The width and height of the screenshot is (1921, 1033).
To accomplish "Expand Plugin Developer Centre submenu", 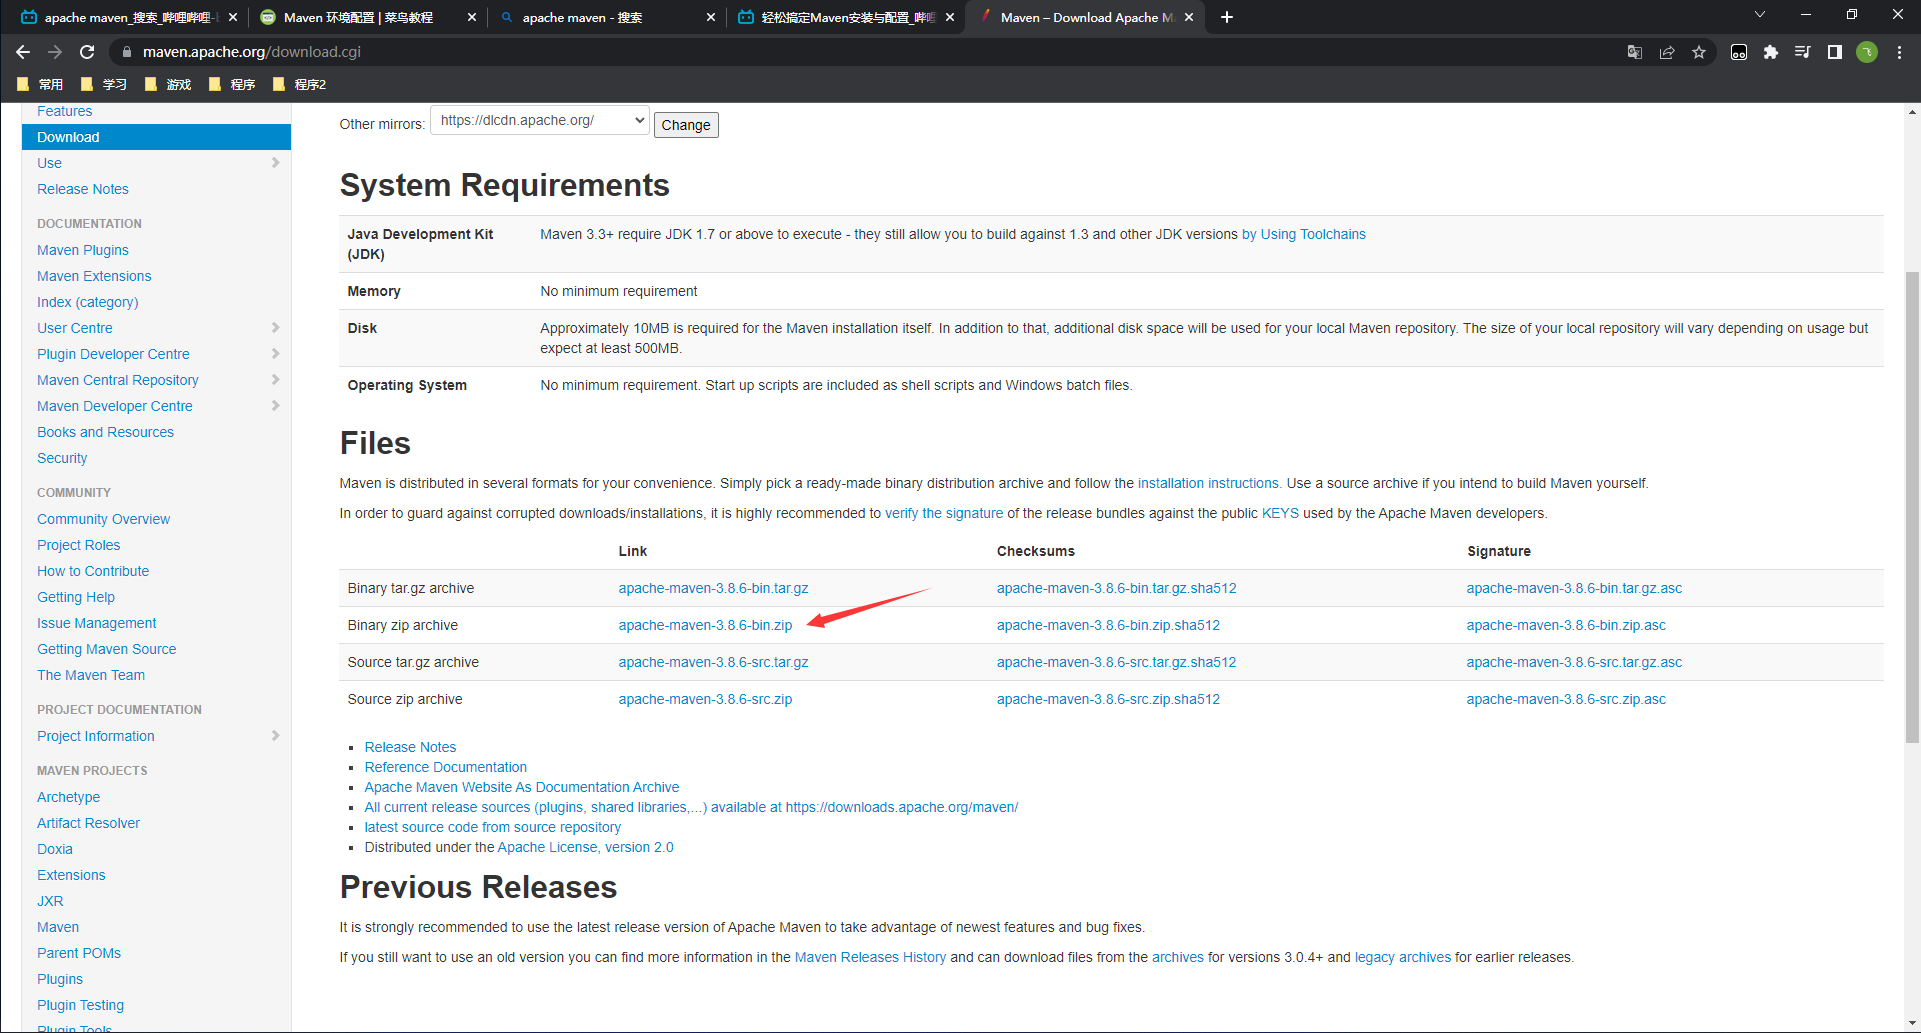I will click(x=275, y=354).
